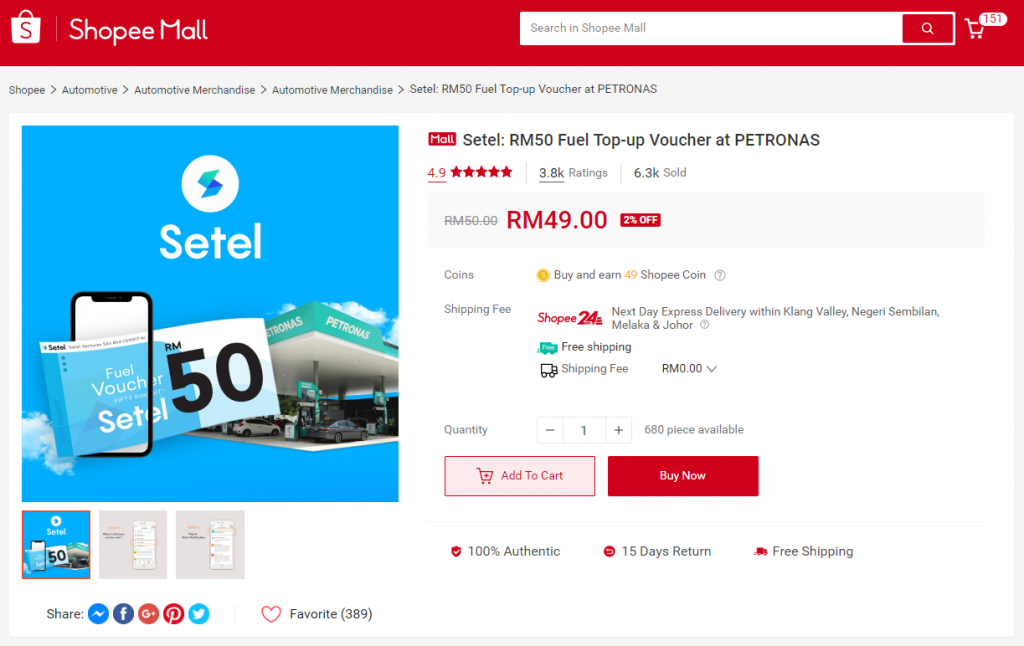Toggle the Favorite heart icon
Screen dimensions: 1024x646
(x=271, y=614)
